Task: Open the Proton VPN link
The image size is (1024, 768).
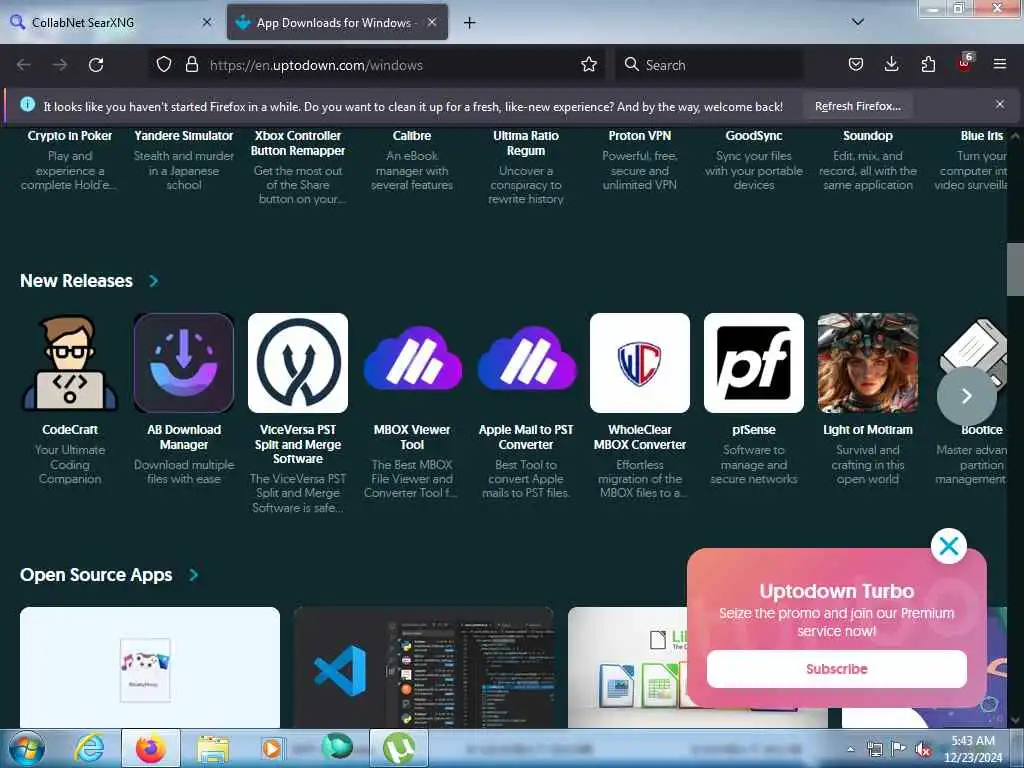Action: tap(640, 136)
